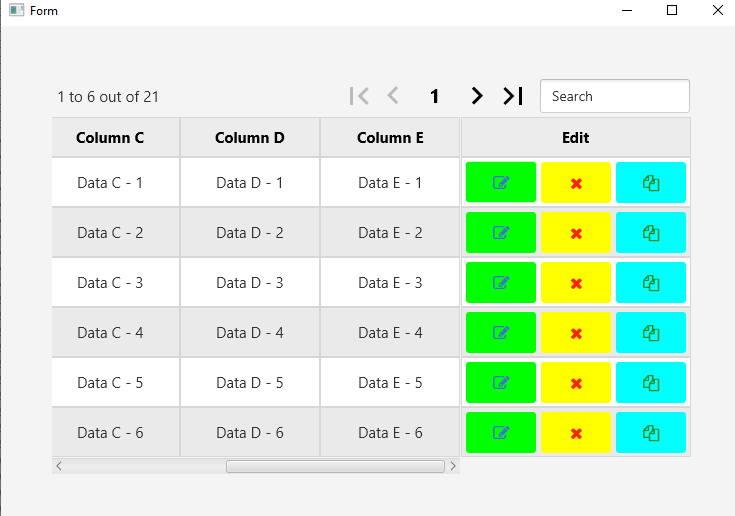This screenshot has width=735, height=516.
Task: Click the Column D header
Action: coord(250,138)
